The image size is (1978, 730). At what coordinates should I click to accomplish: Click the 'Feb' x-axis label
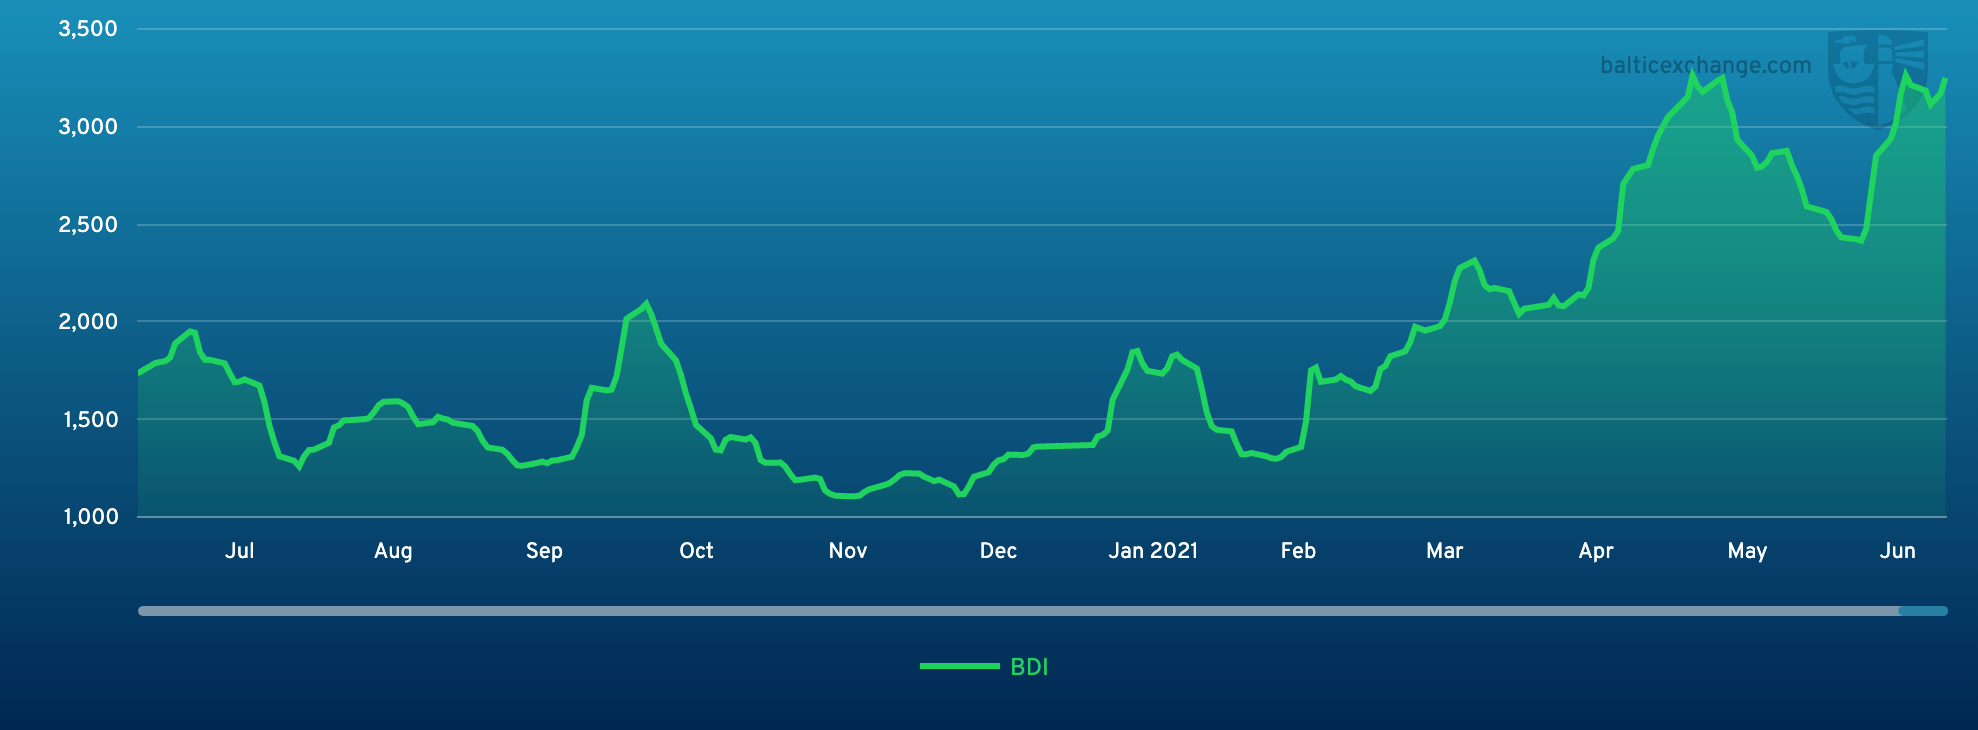click(x=1298, y=551)
